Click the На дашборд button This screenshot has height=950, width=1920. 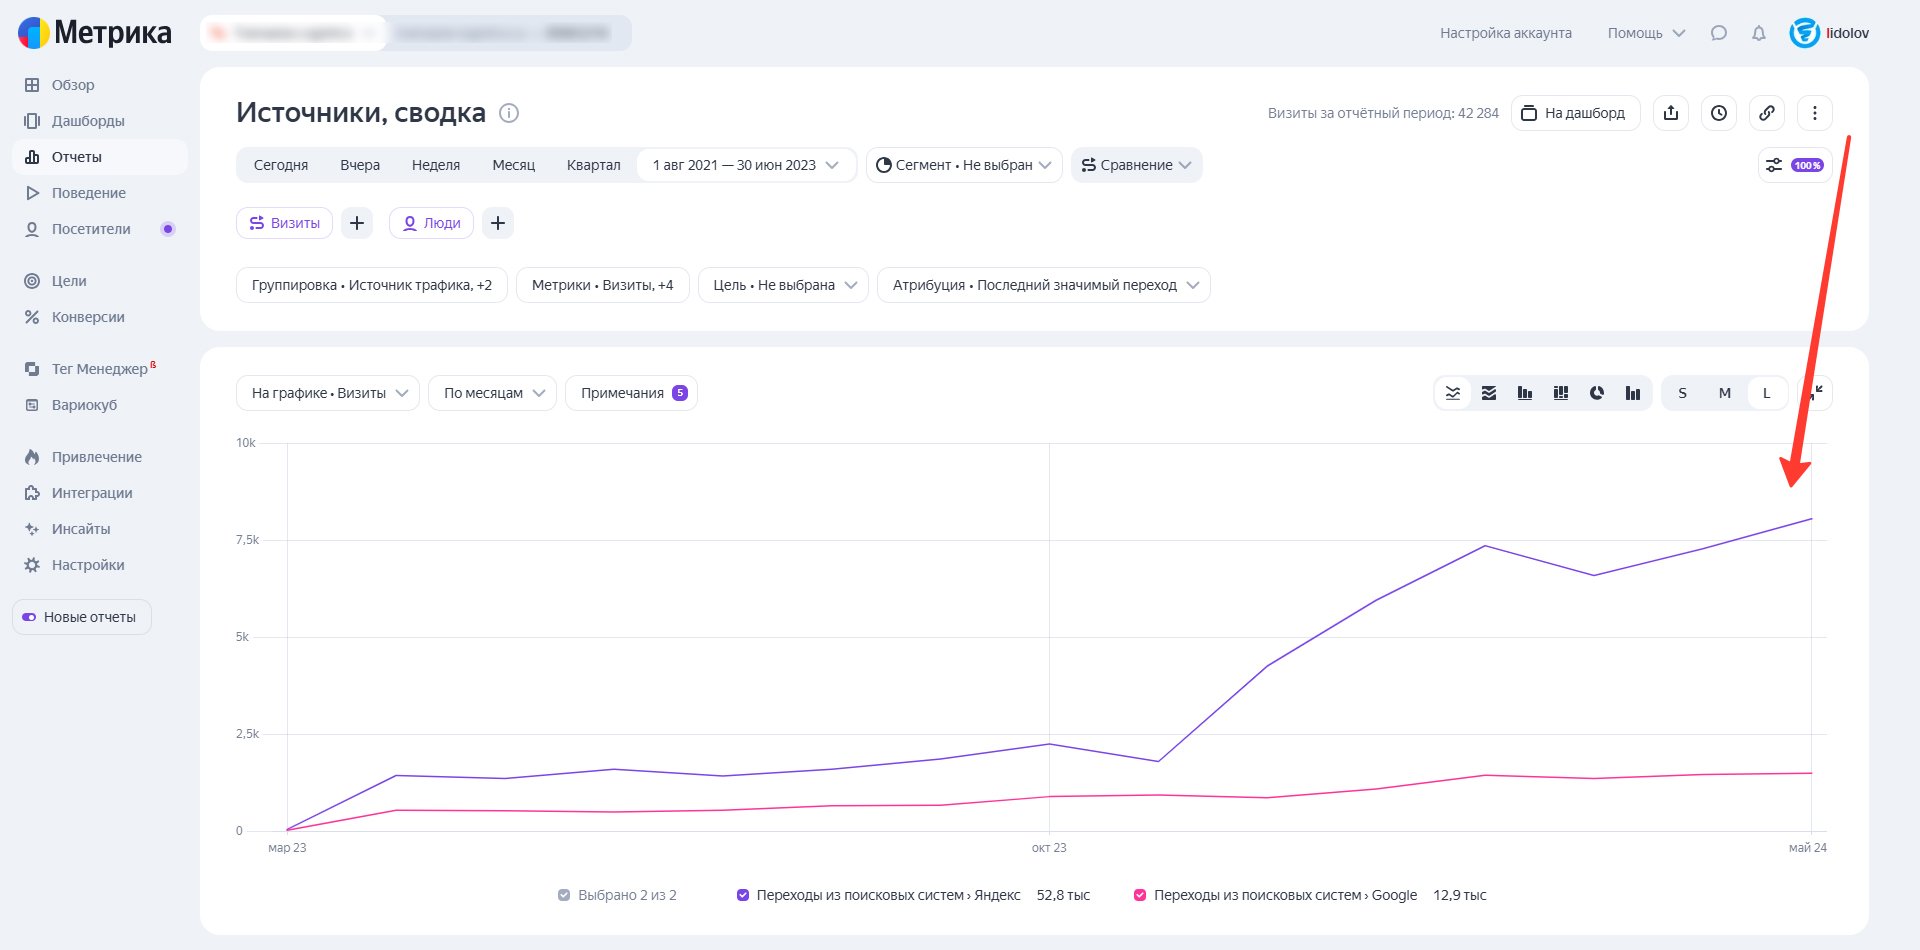[1574, 113]
